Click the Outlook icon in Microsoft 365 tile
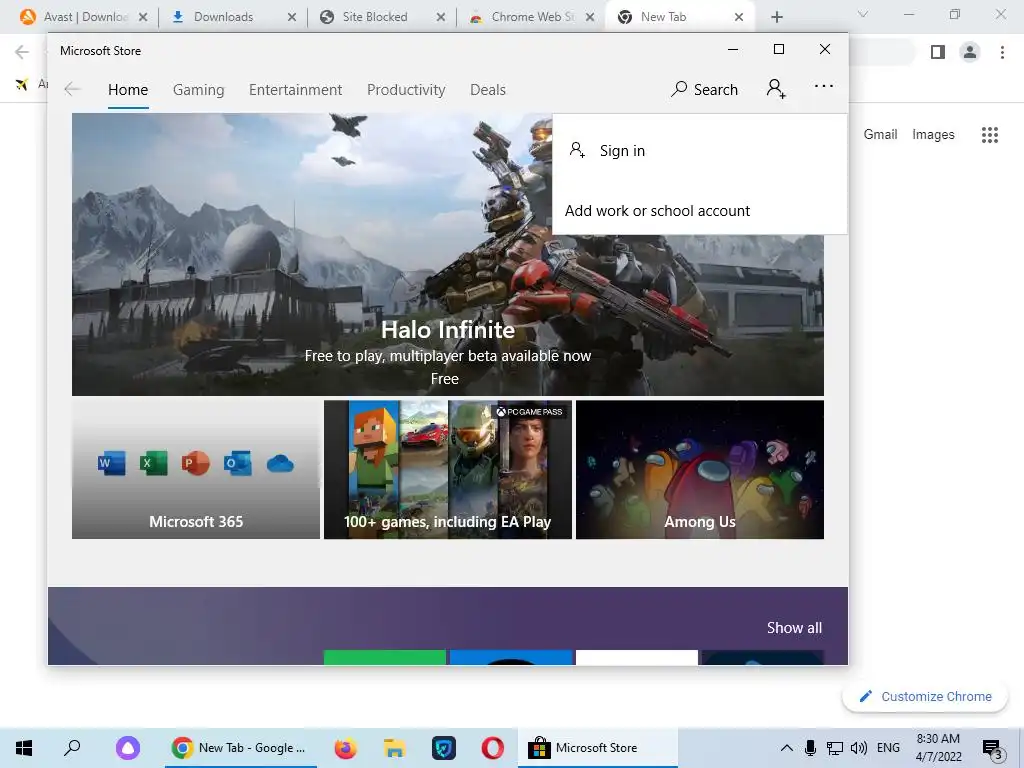 [x=237, y=463]
